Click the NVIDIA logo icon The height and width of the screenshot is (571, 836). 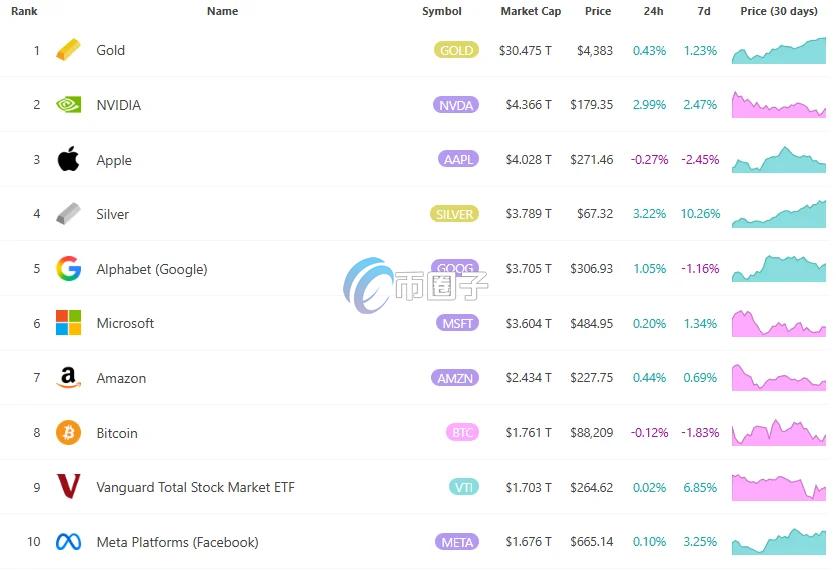point(68,105)
